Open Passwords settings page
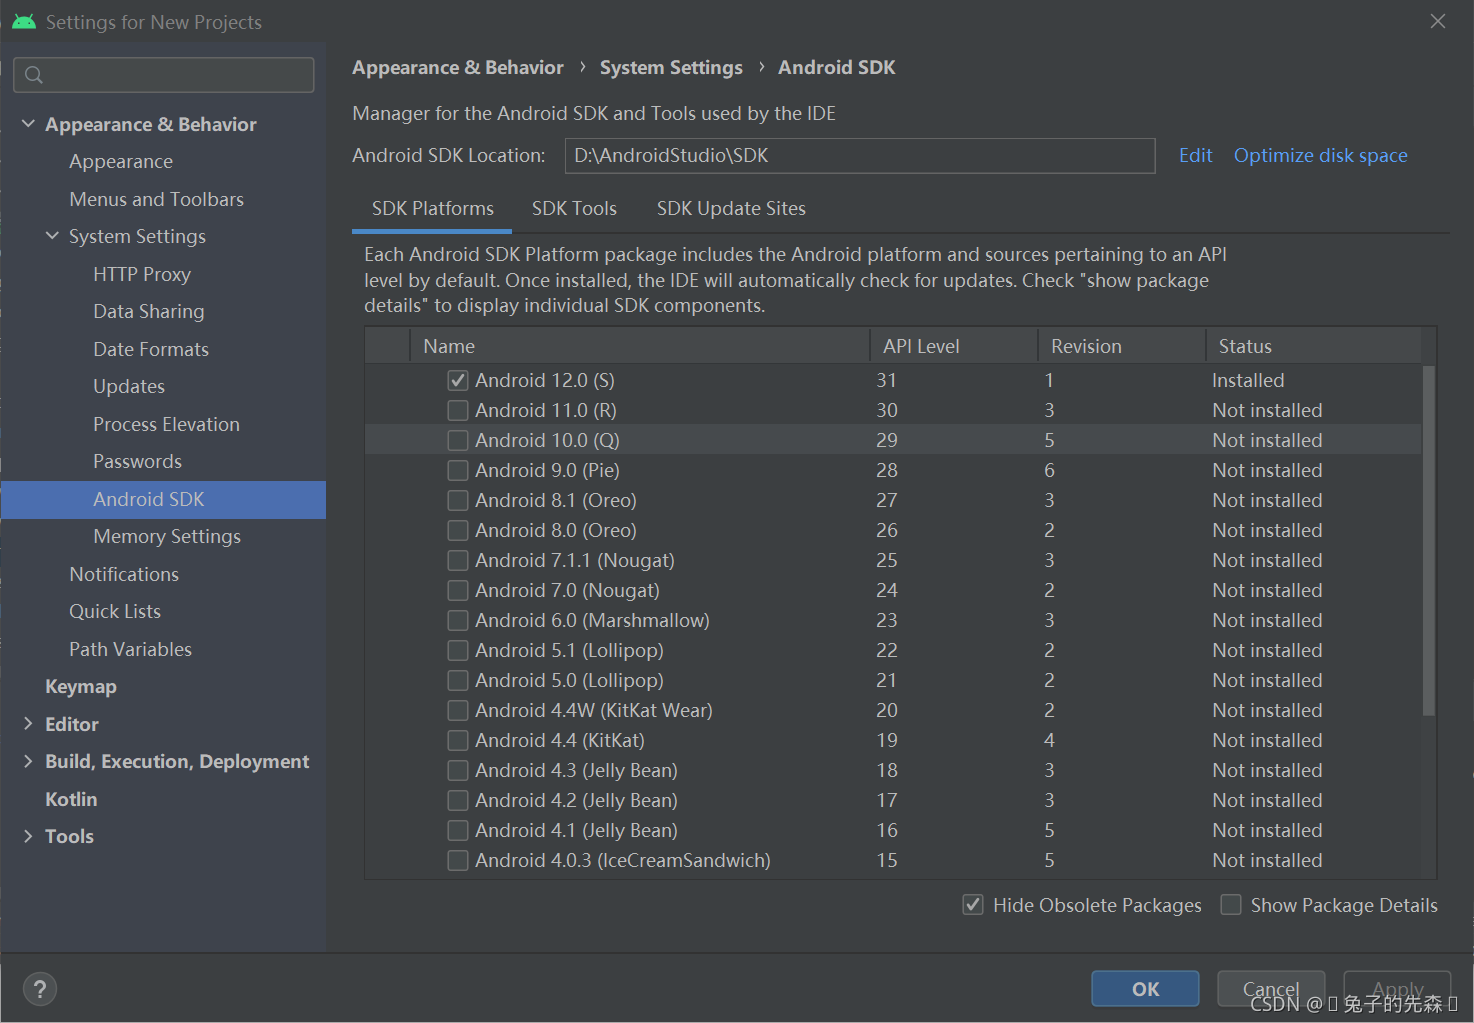 (138, 461)
